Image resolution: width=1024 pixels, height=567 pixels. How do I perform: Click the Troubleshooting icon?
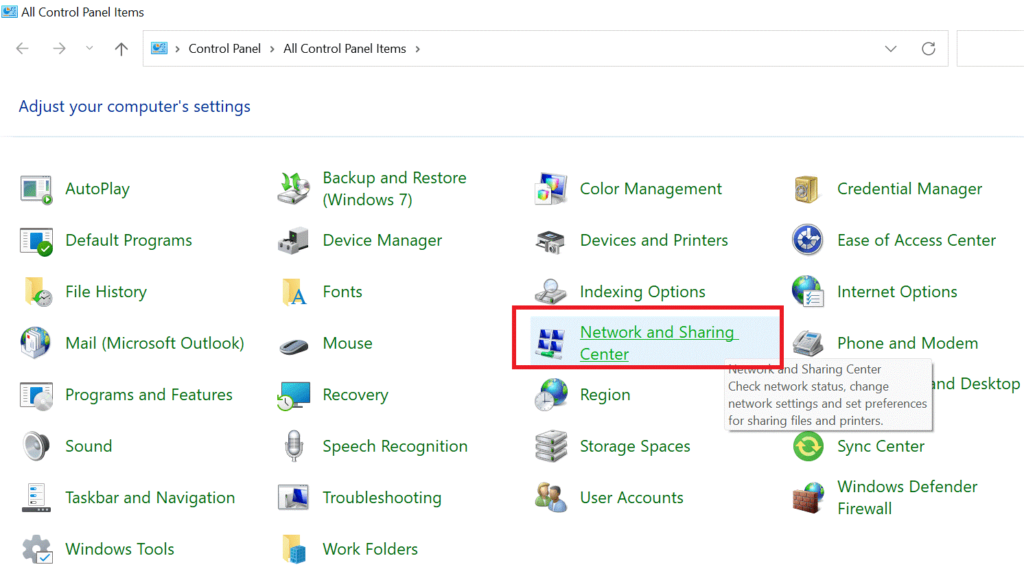point(293,498)
